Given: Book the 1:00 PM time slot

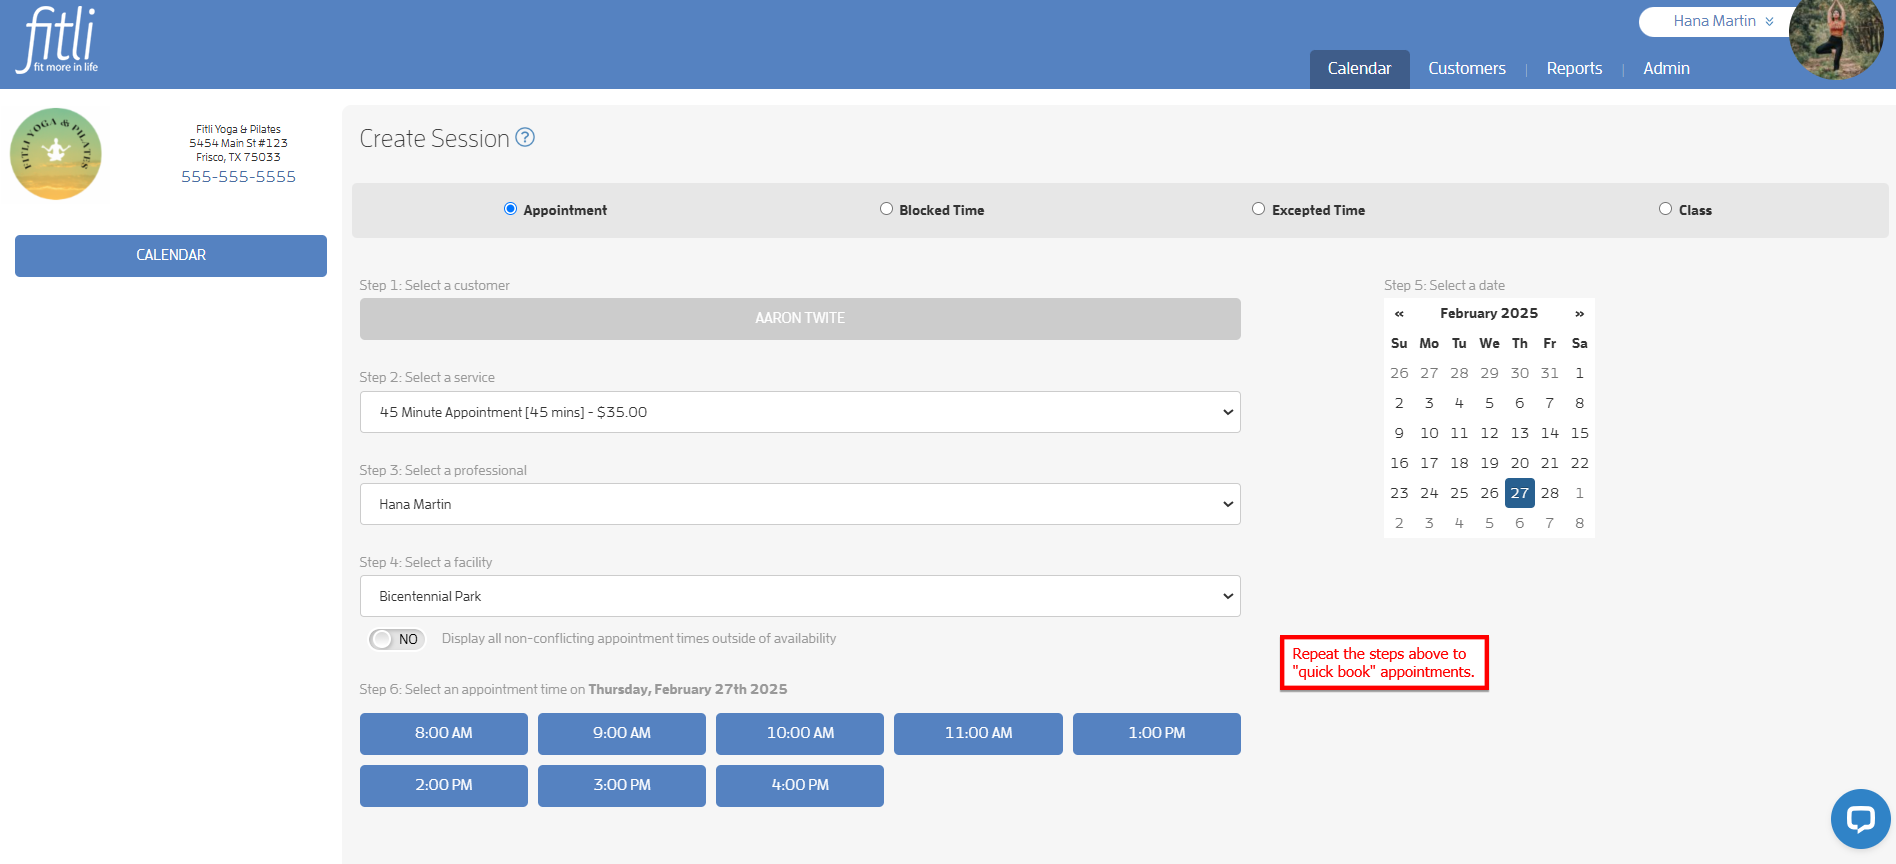Looking at the screenshot, I should point(1157,733).
